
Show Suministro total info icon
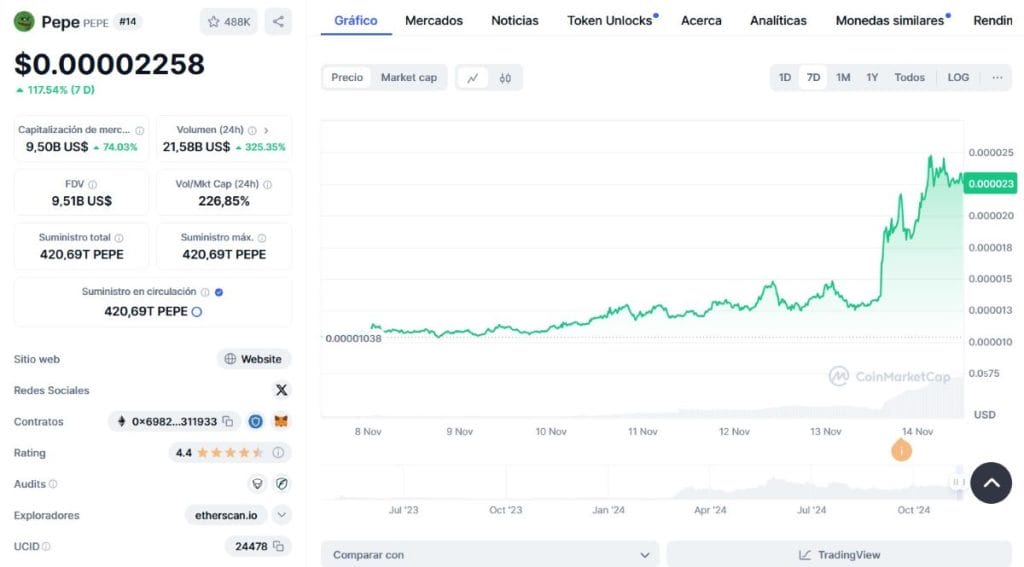coord(119,238)
